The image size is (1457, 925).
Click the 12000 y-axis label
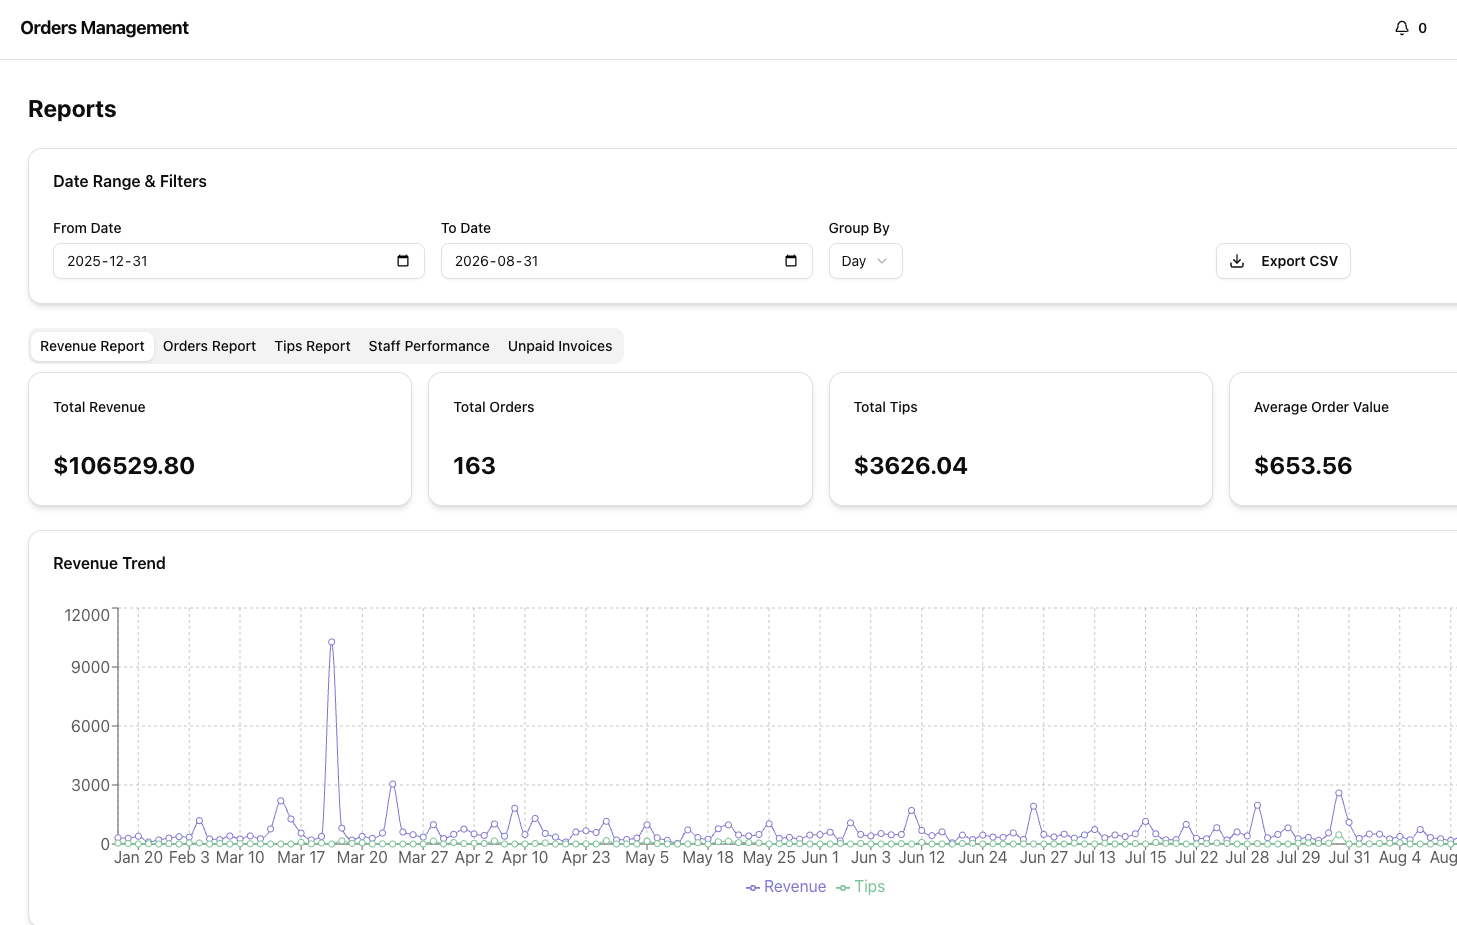[x=87, y=615]
